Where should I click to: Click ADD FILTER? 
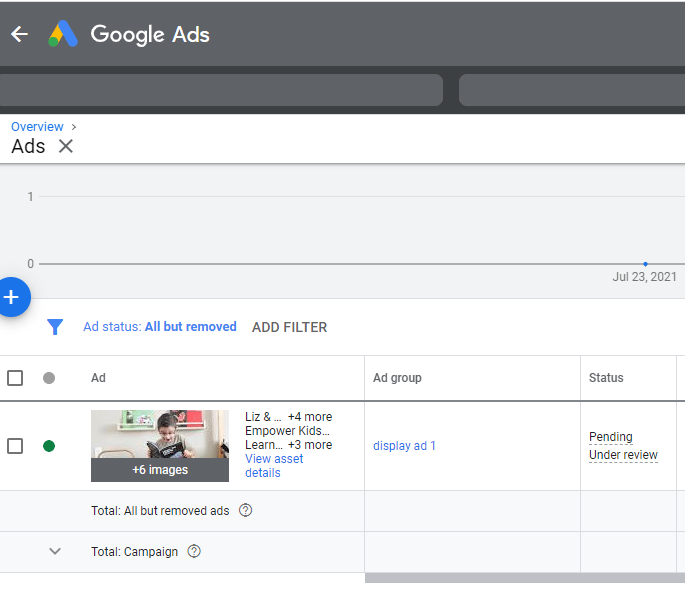[x=290, y=327]
